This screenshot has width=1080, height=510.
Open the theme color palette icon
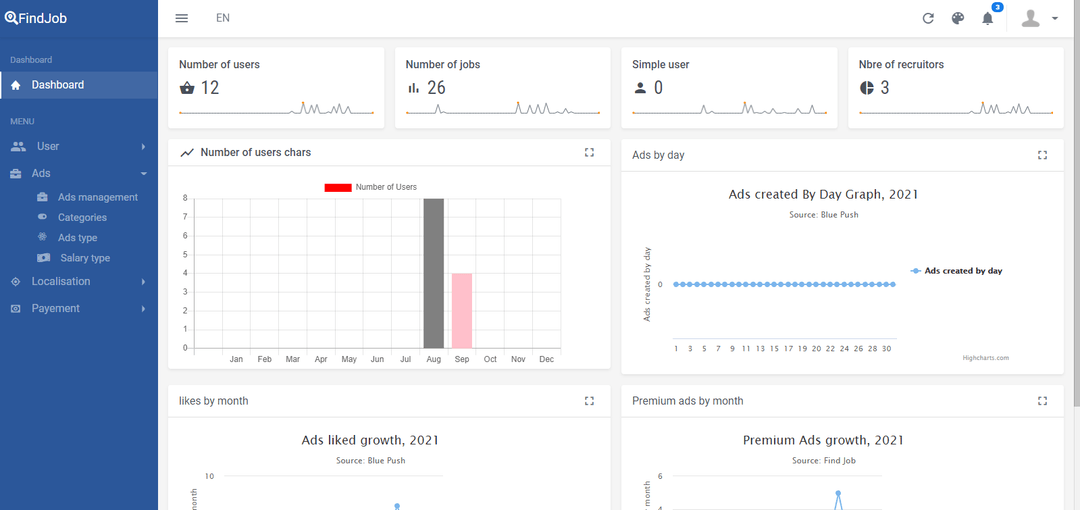[x=957, y=18]
